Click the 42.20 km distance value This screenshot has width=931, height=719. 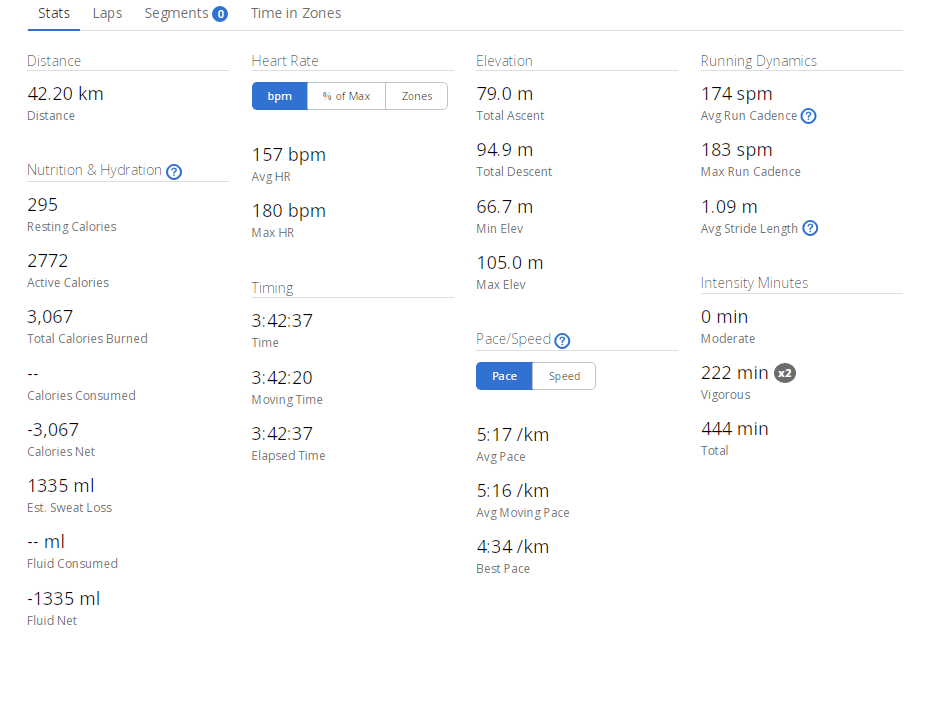[x=65, y=94]
